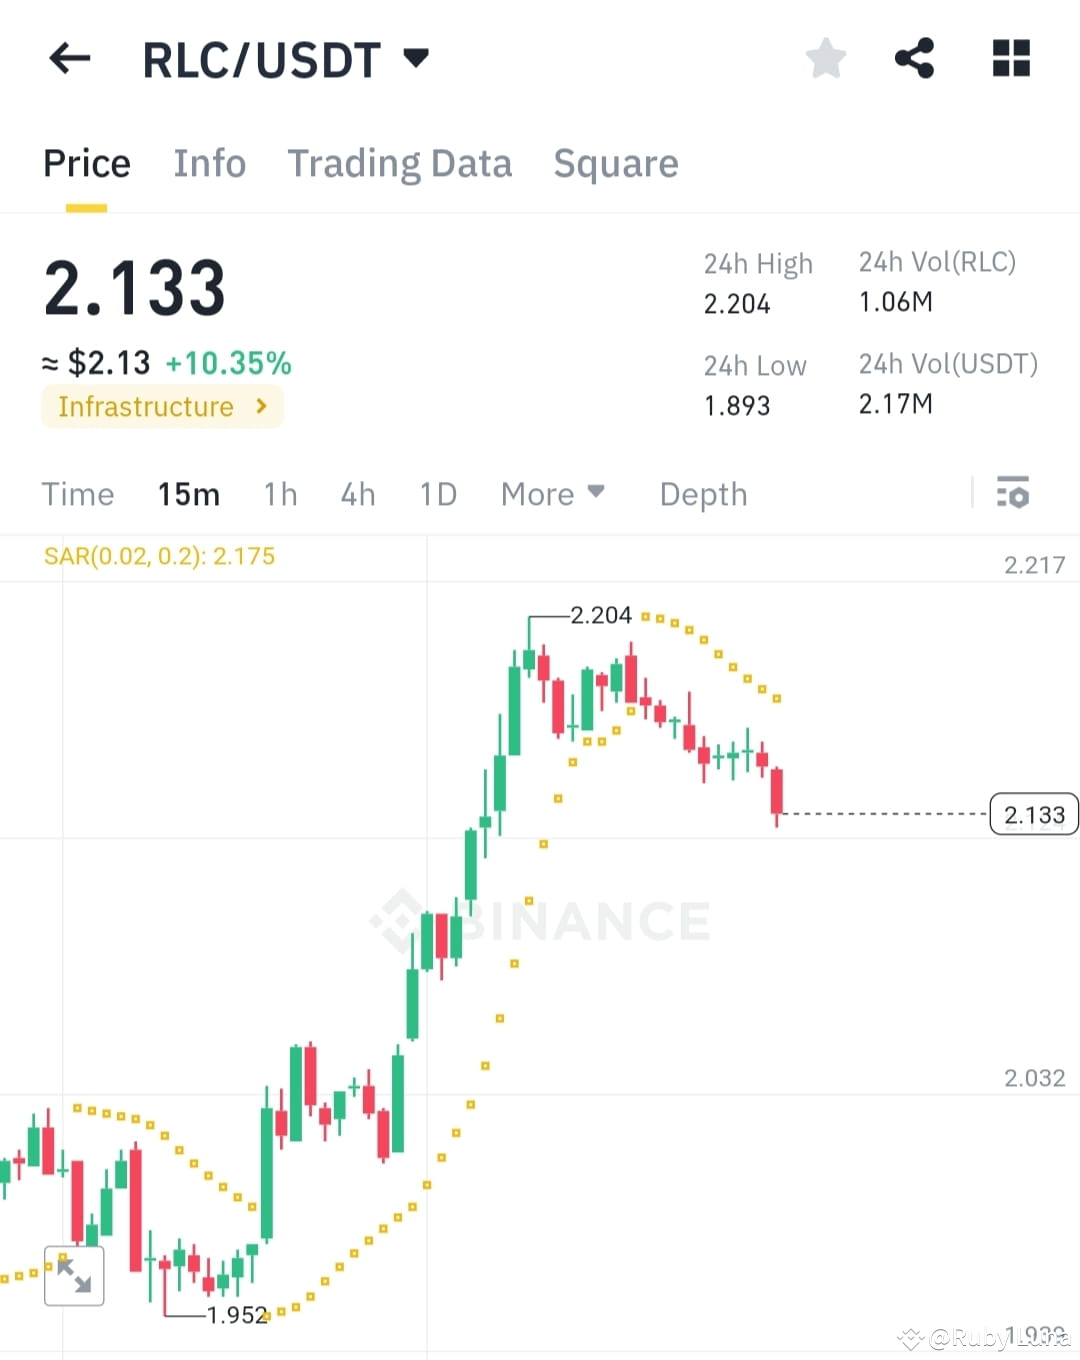This screenshot has height=1360, width=1080.
Task: Expand the Time interval options
Action: tap(78, 493)
